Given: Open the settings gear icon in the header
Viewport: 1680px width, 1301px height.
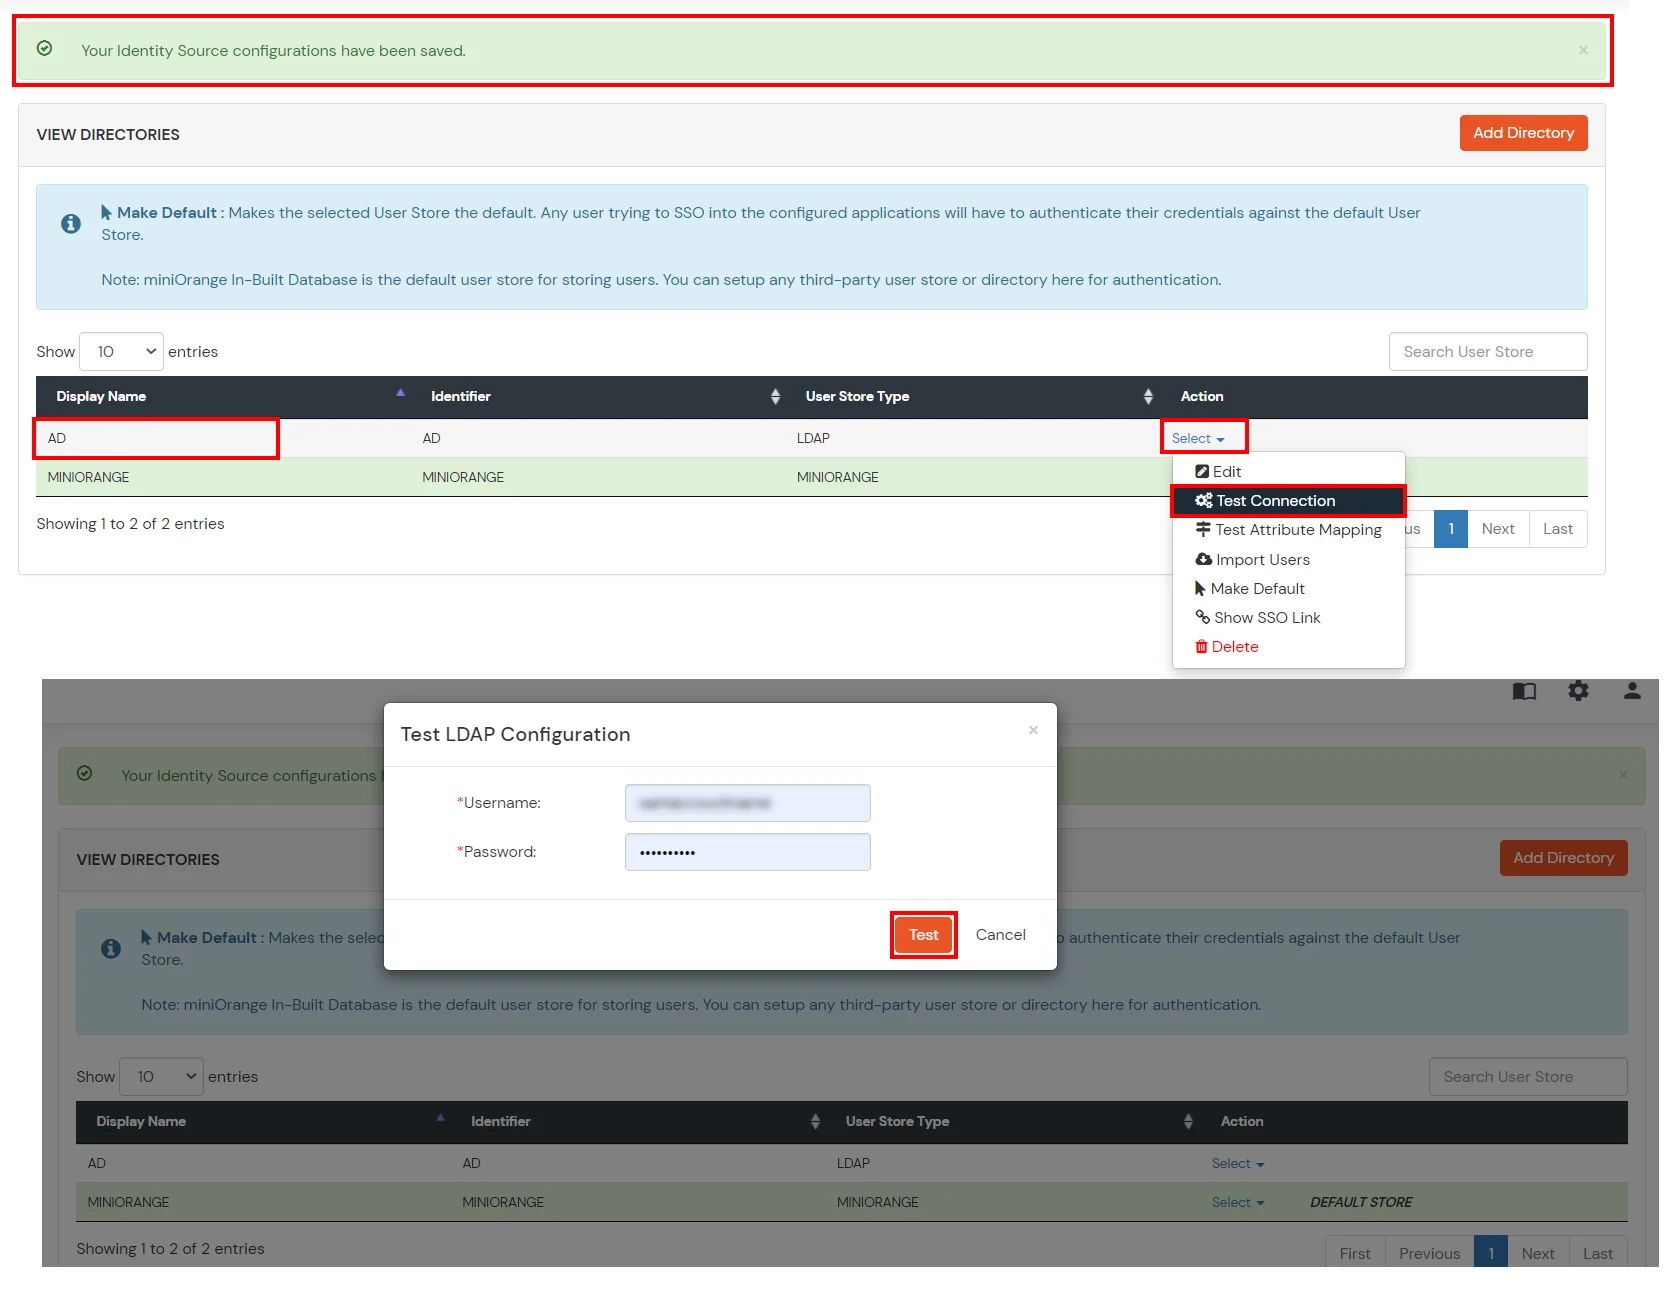Looking at the screenshot, I should [x=1578, y=691].
